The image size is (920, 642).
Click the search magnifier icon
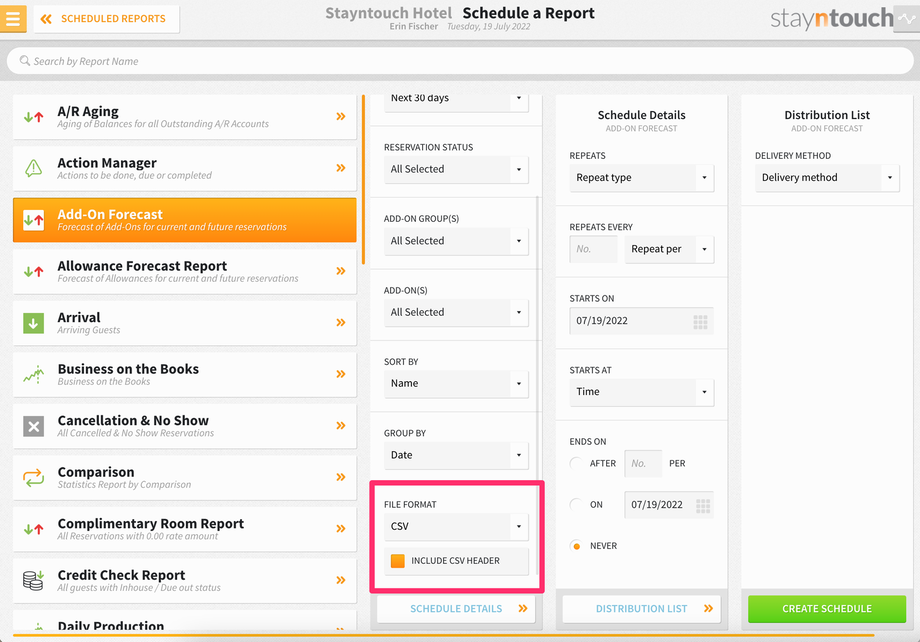pos(25,60)
